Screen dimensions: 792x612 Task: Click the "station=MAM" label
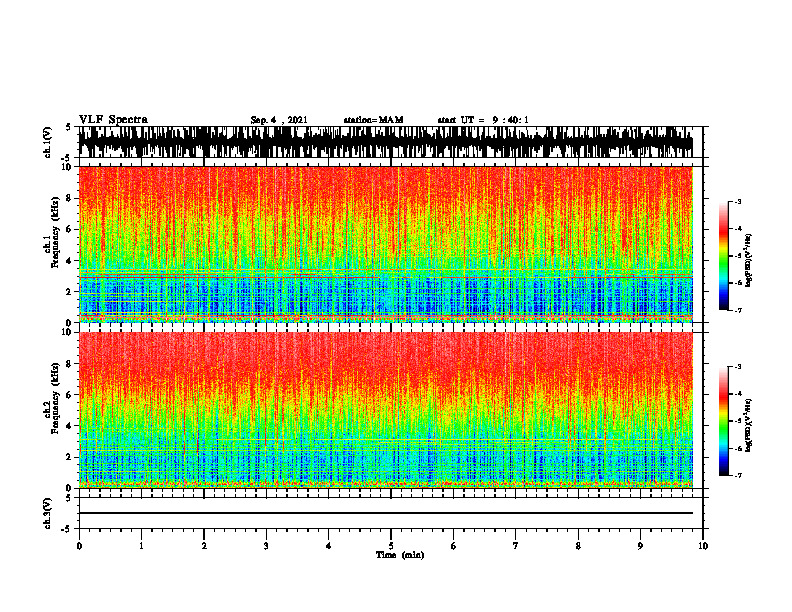(x=373, y=120)
